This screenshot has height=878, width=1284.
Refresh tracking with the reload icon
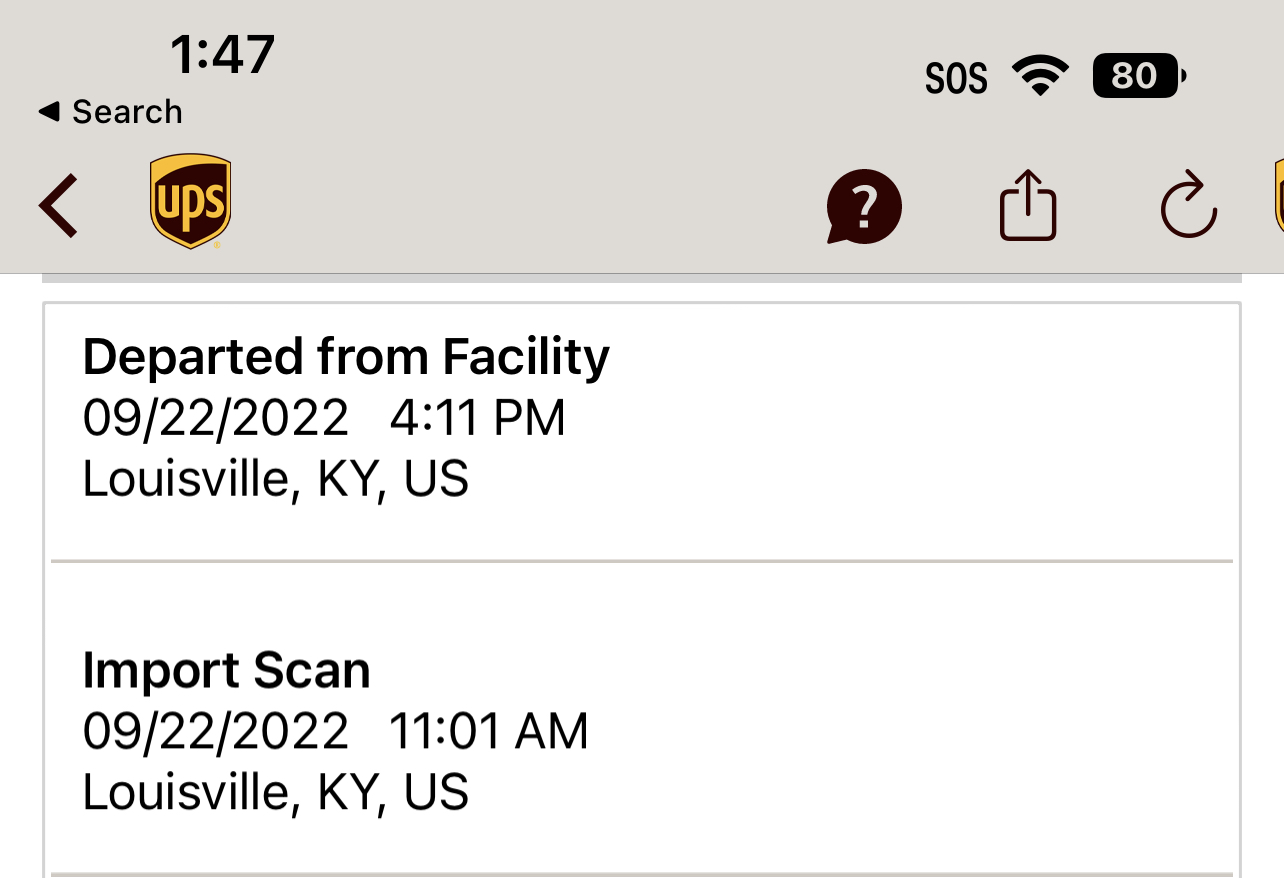point(1188,205)
